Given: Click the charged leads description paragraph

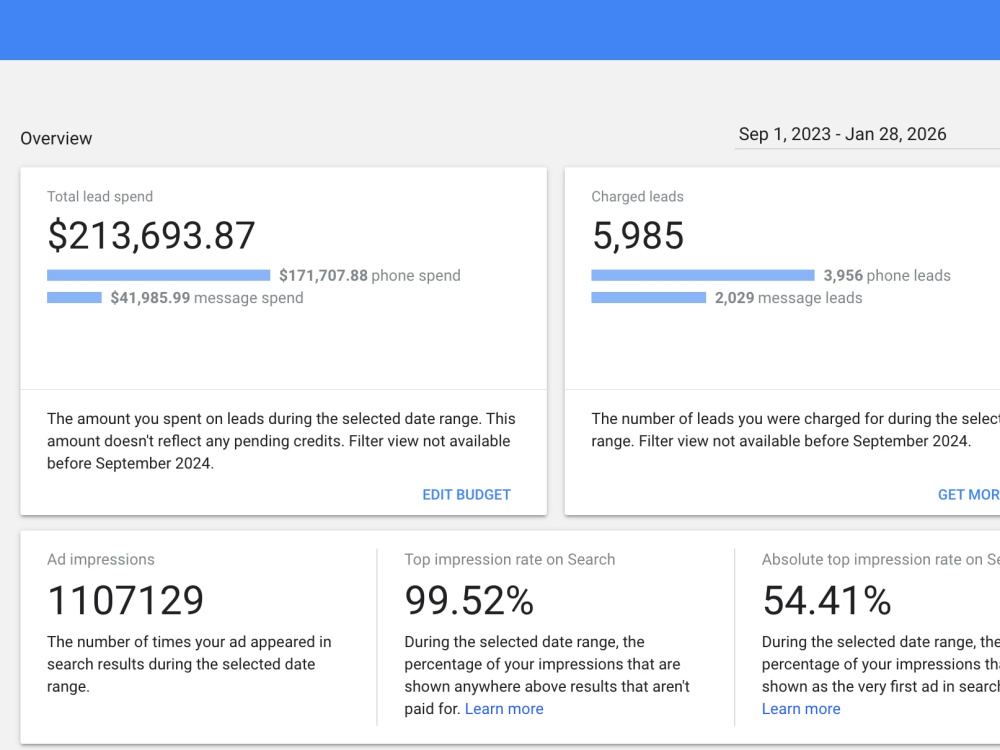Looking at the screenshot, I should click(795, 430).
